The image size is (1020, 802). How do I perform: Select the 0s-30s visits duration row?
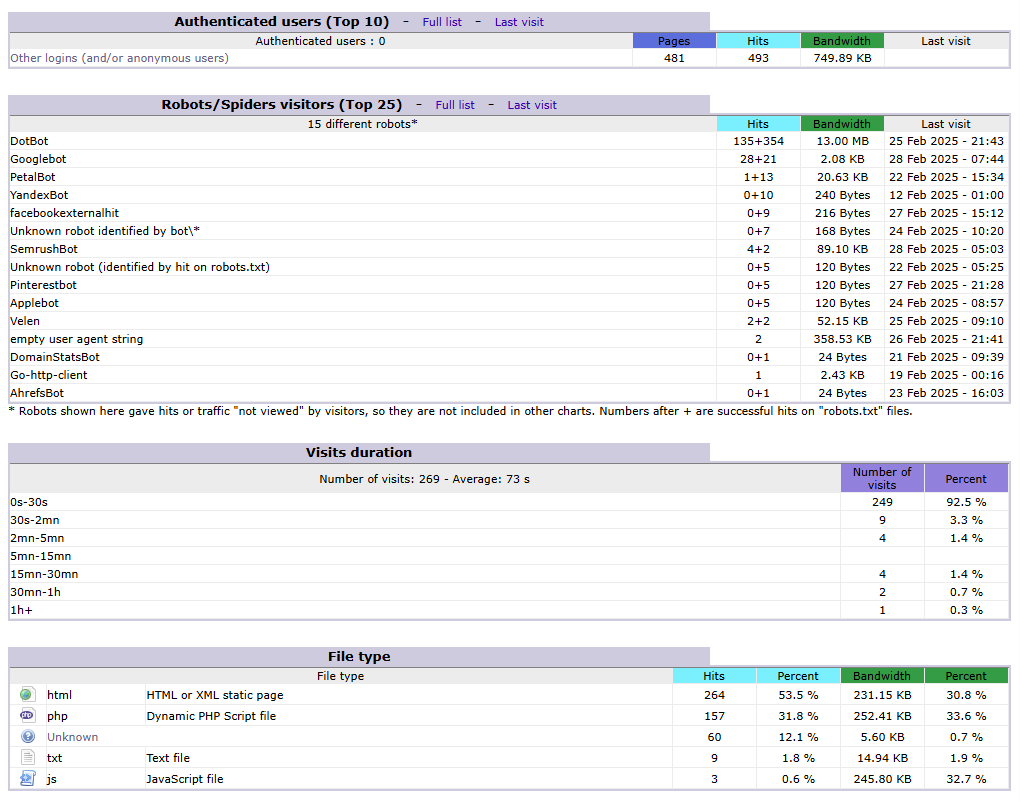(x=29, y=502)
